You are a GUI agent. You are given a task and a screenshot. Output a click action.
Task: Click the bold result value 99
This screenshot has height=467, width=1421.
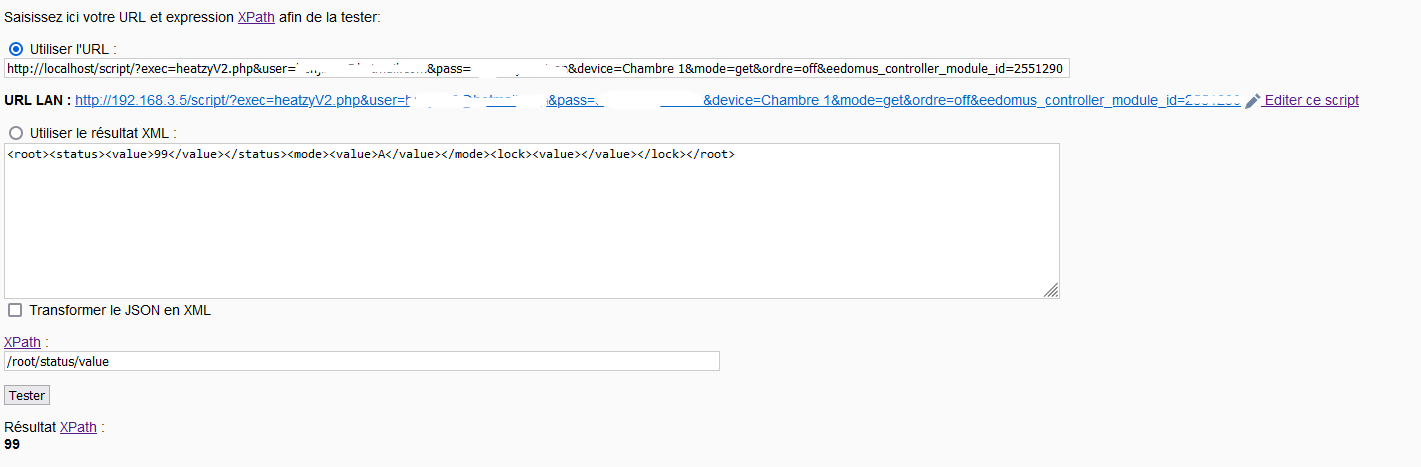tap(12, 444)
